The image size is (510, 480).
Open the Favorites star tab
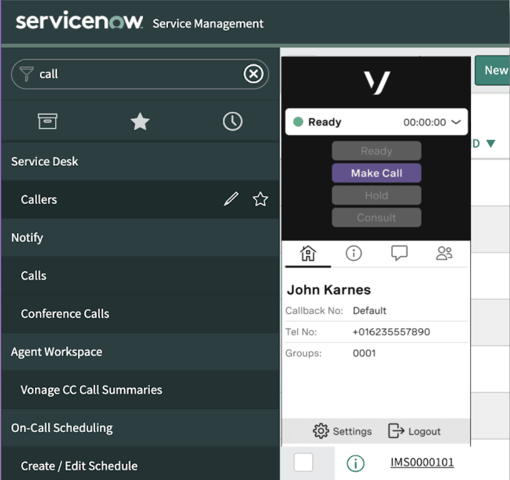click(140, 121)
